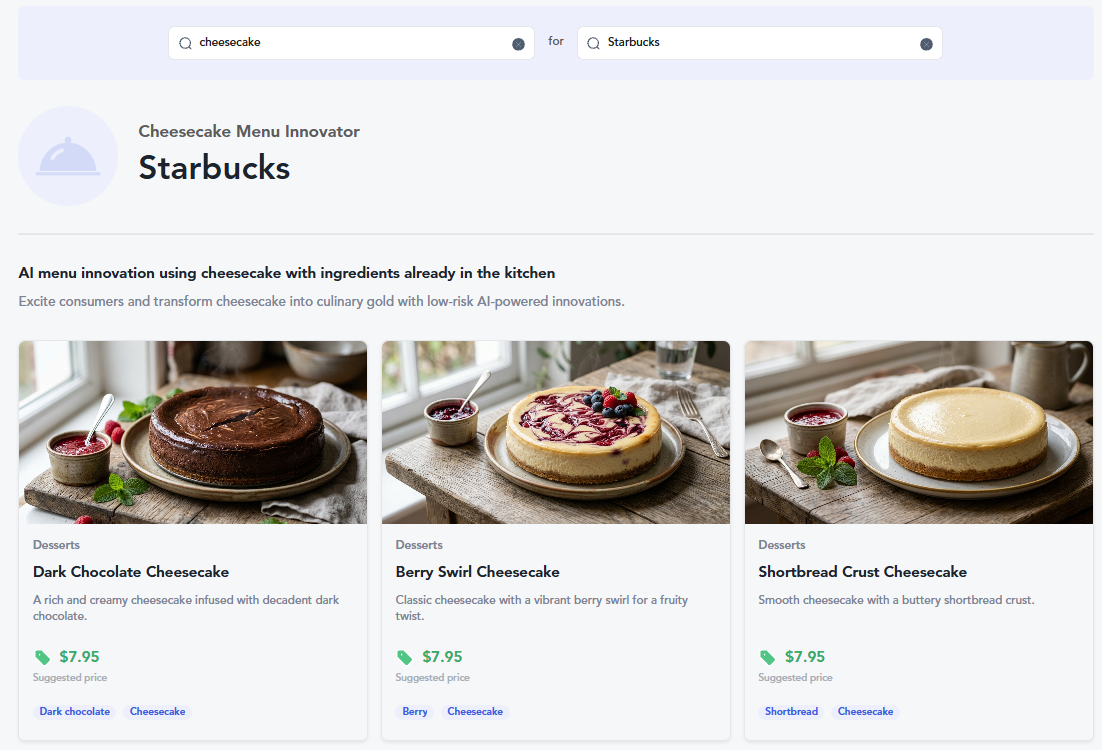Click the price tag icon on Dark Chocolate Cheesecake
Image resolution: width=1102 pixels, height=750 pixels.
(x=43, y=657)
